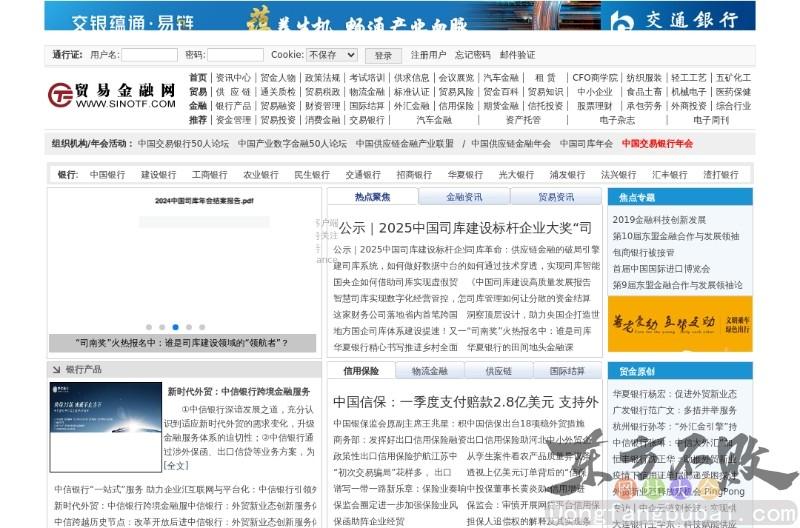Open CFO商学院 navigation item

click(x=595, y=78)
